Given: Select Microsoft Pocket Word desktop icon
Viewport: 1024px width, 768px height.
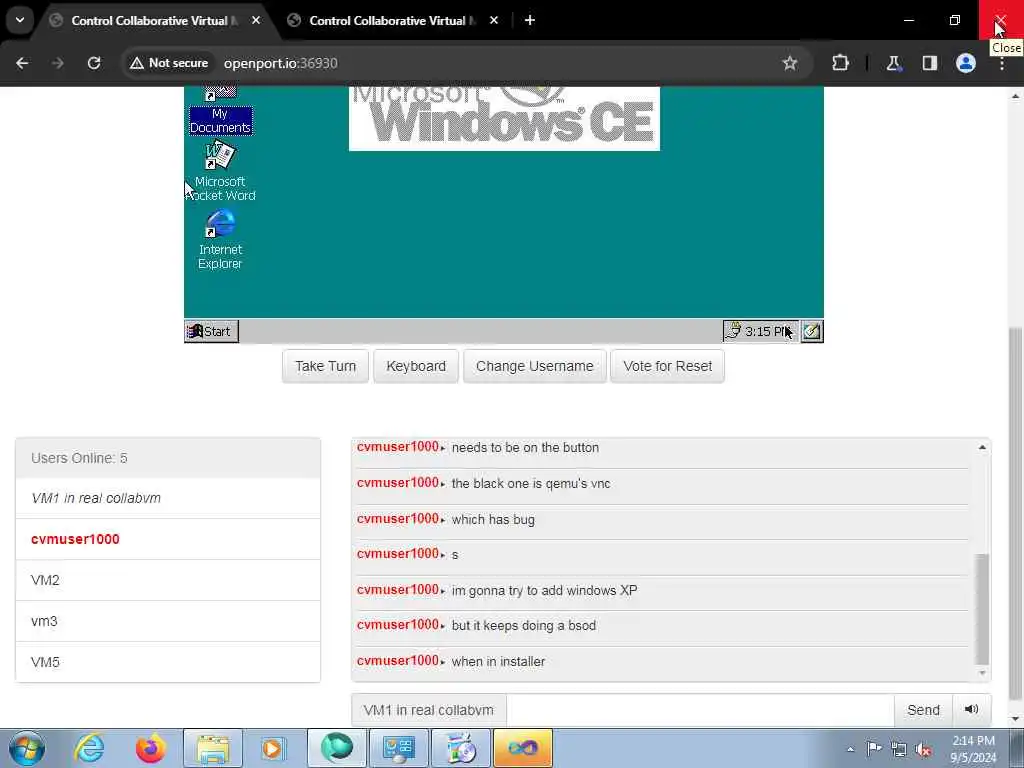Looking at the screenshot, I should tap(220, 172).
